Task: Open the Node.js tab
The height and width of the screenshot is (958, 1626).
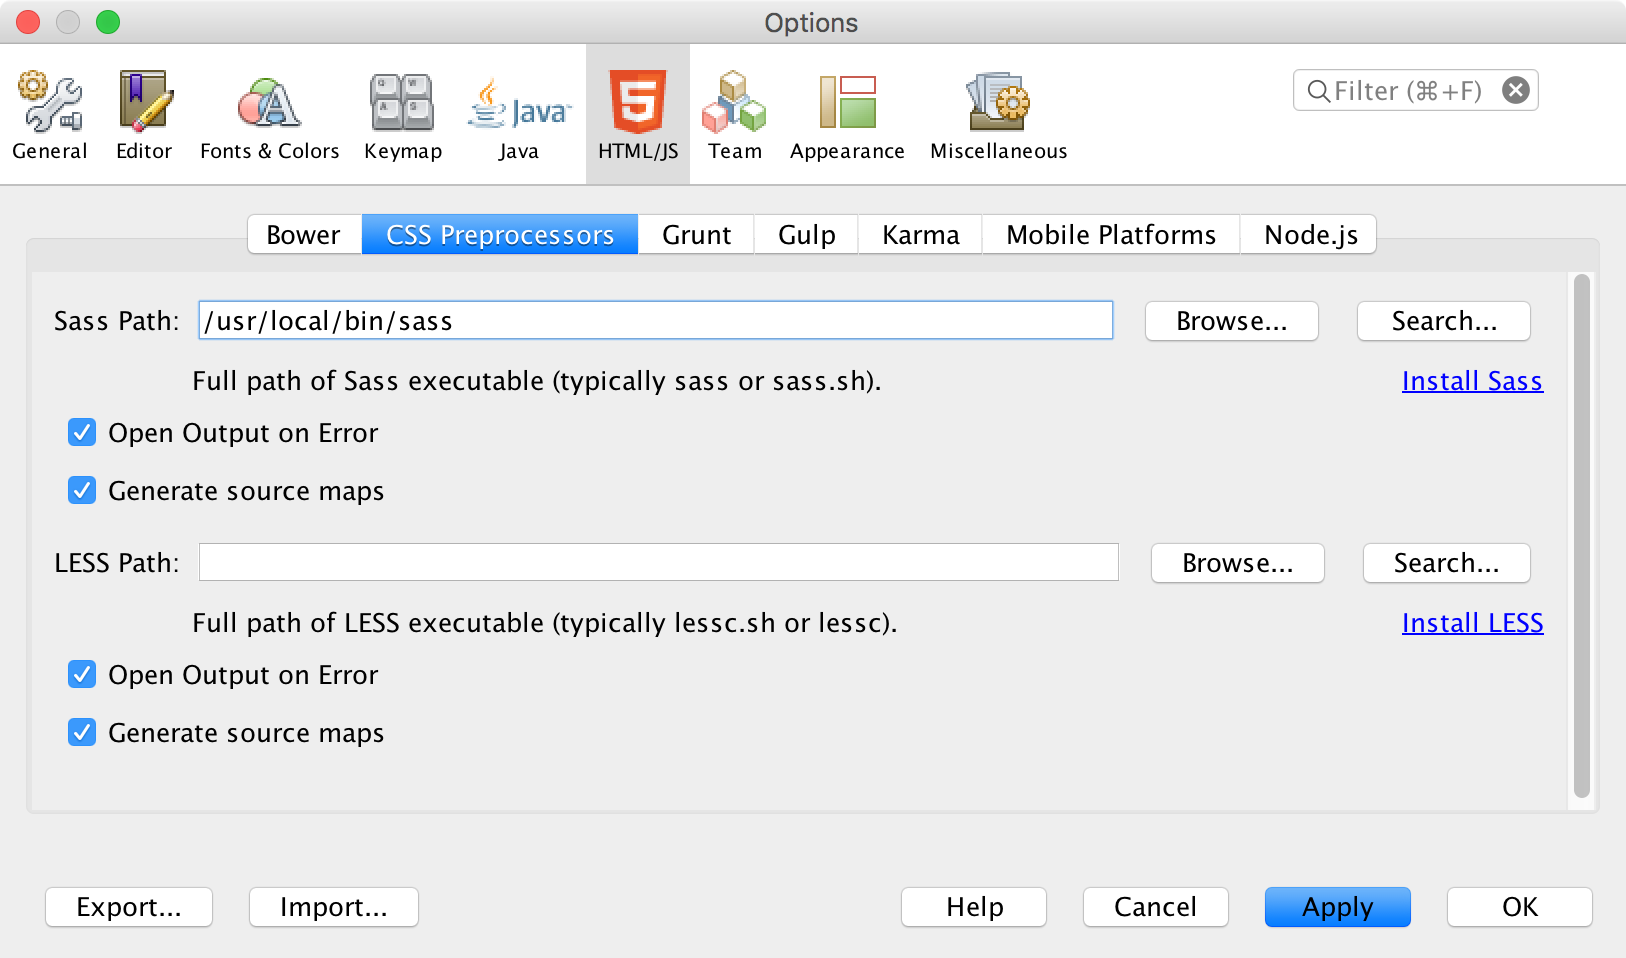Action: pos(1309,234)
